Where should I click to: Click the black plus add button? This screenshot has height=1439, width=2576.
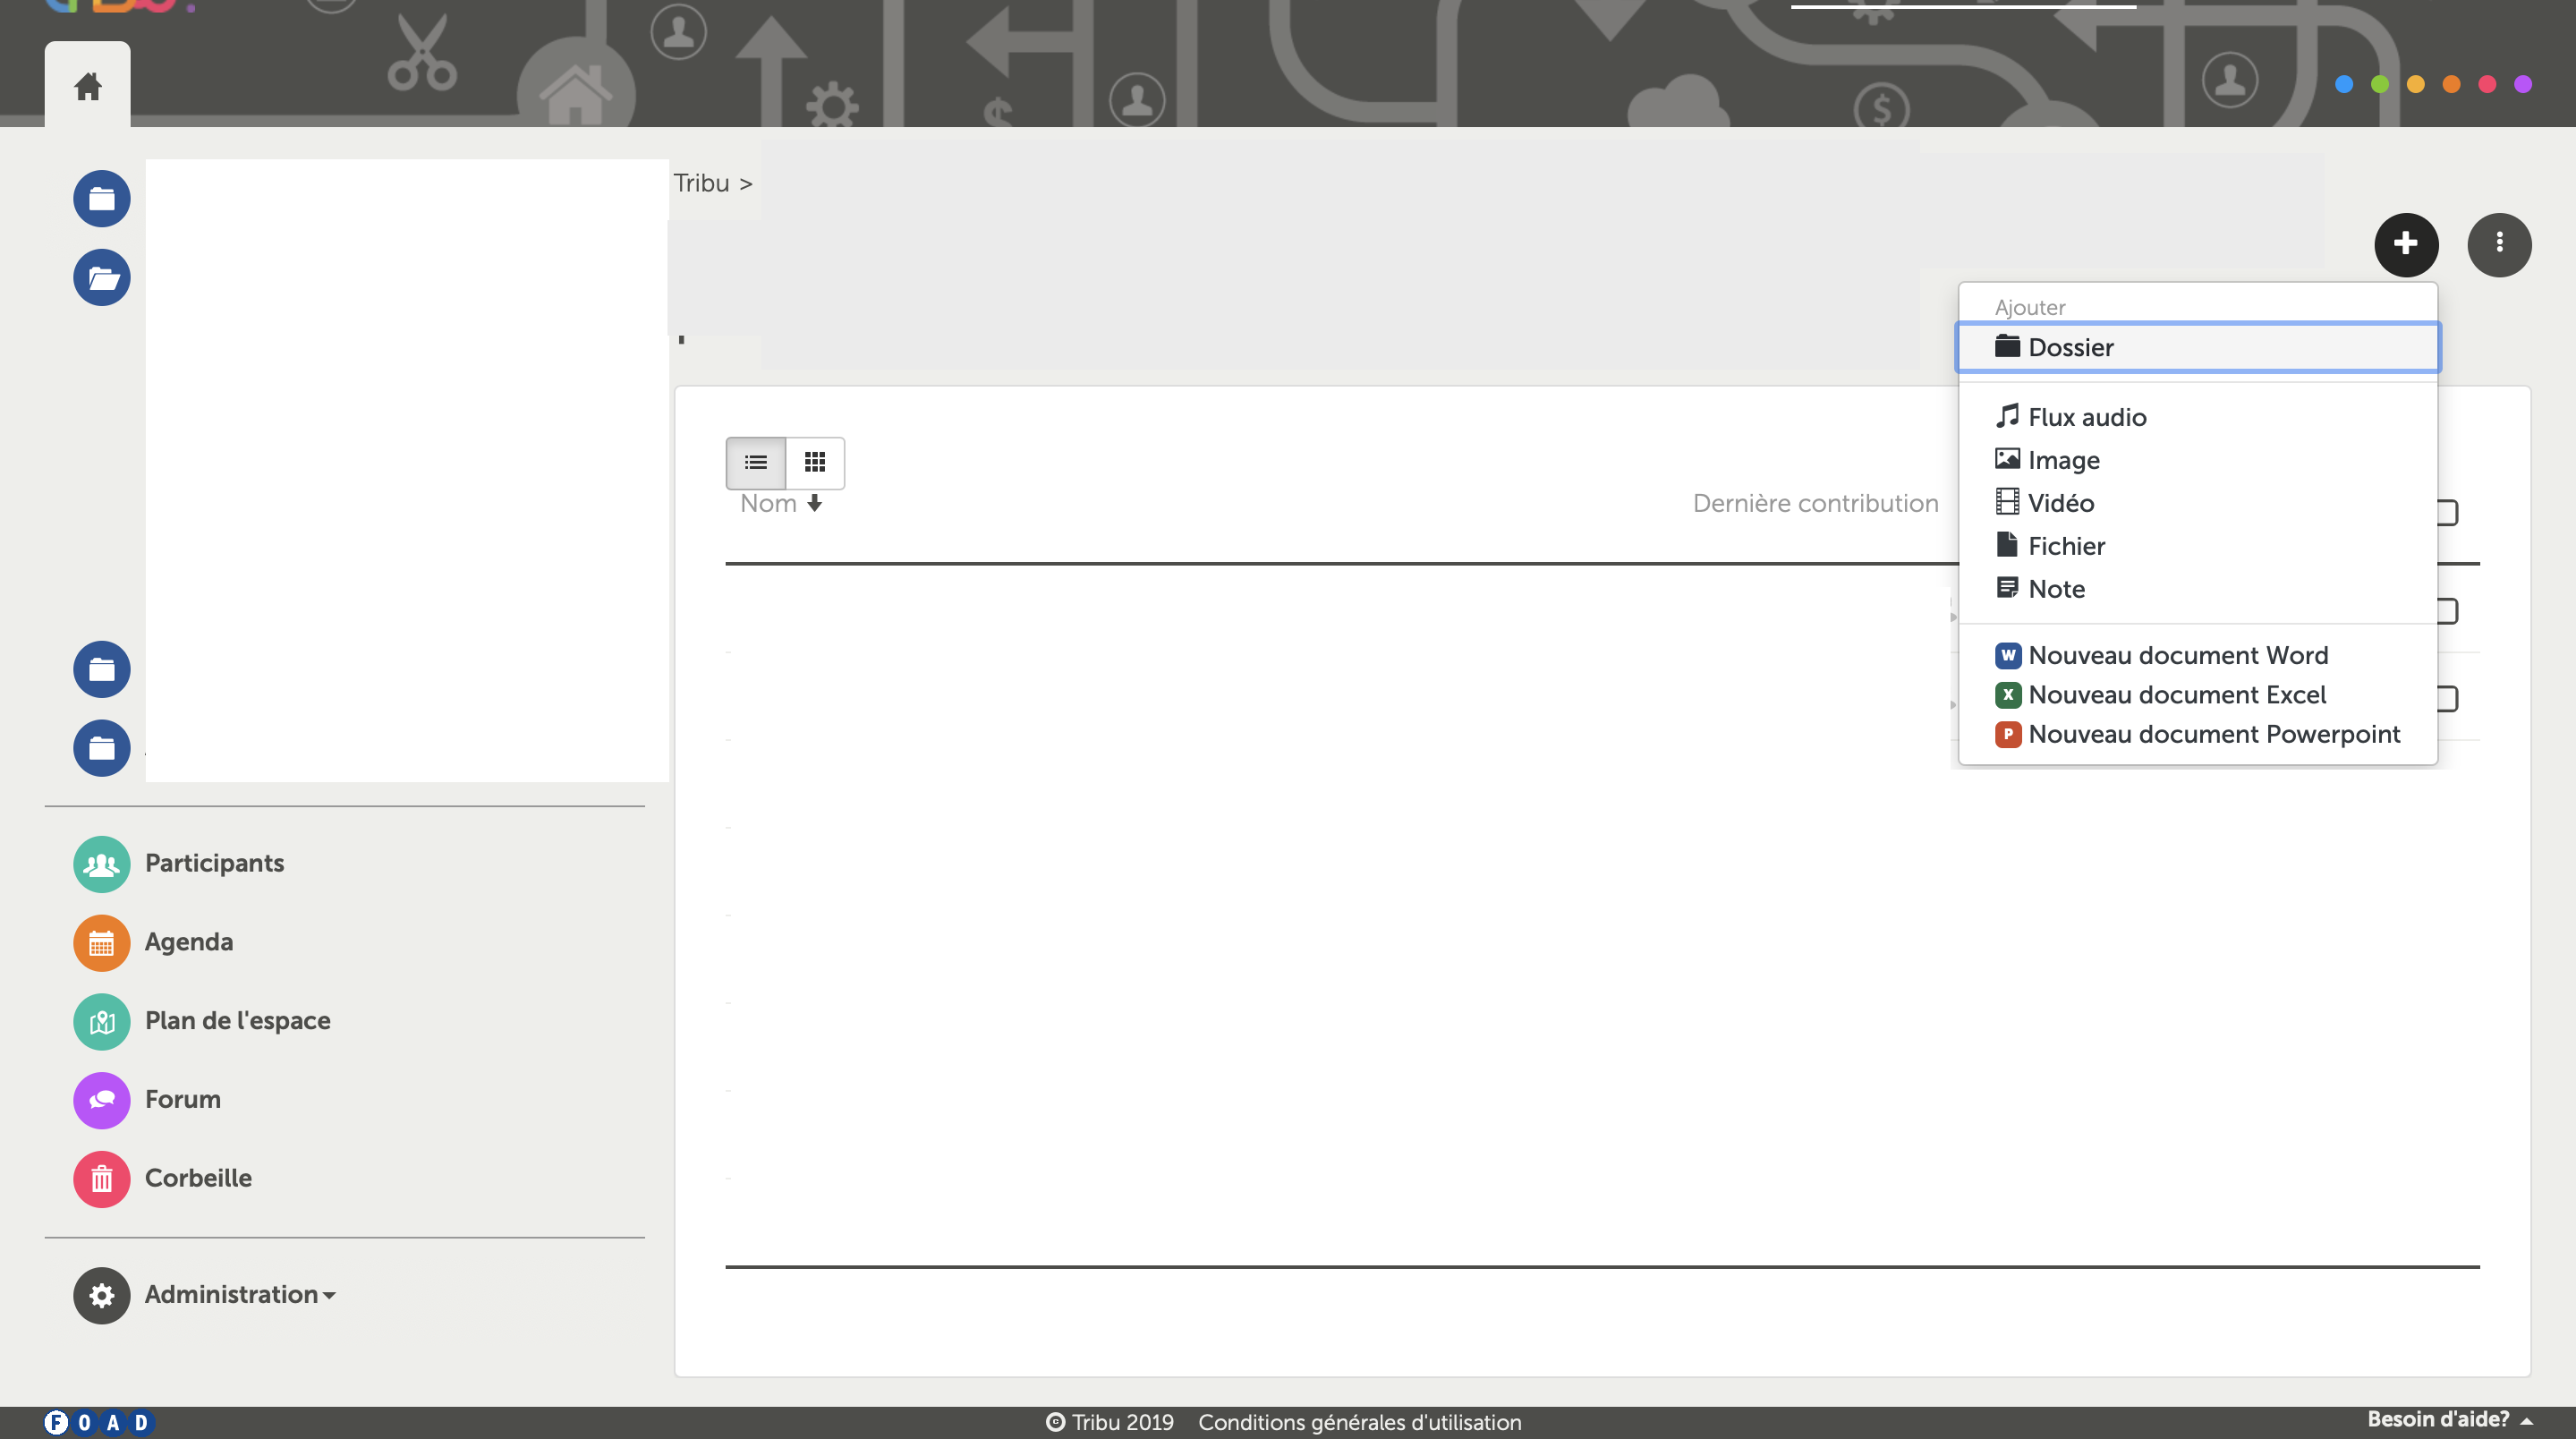pyautogui.click(x=2406, y=244)
